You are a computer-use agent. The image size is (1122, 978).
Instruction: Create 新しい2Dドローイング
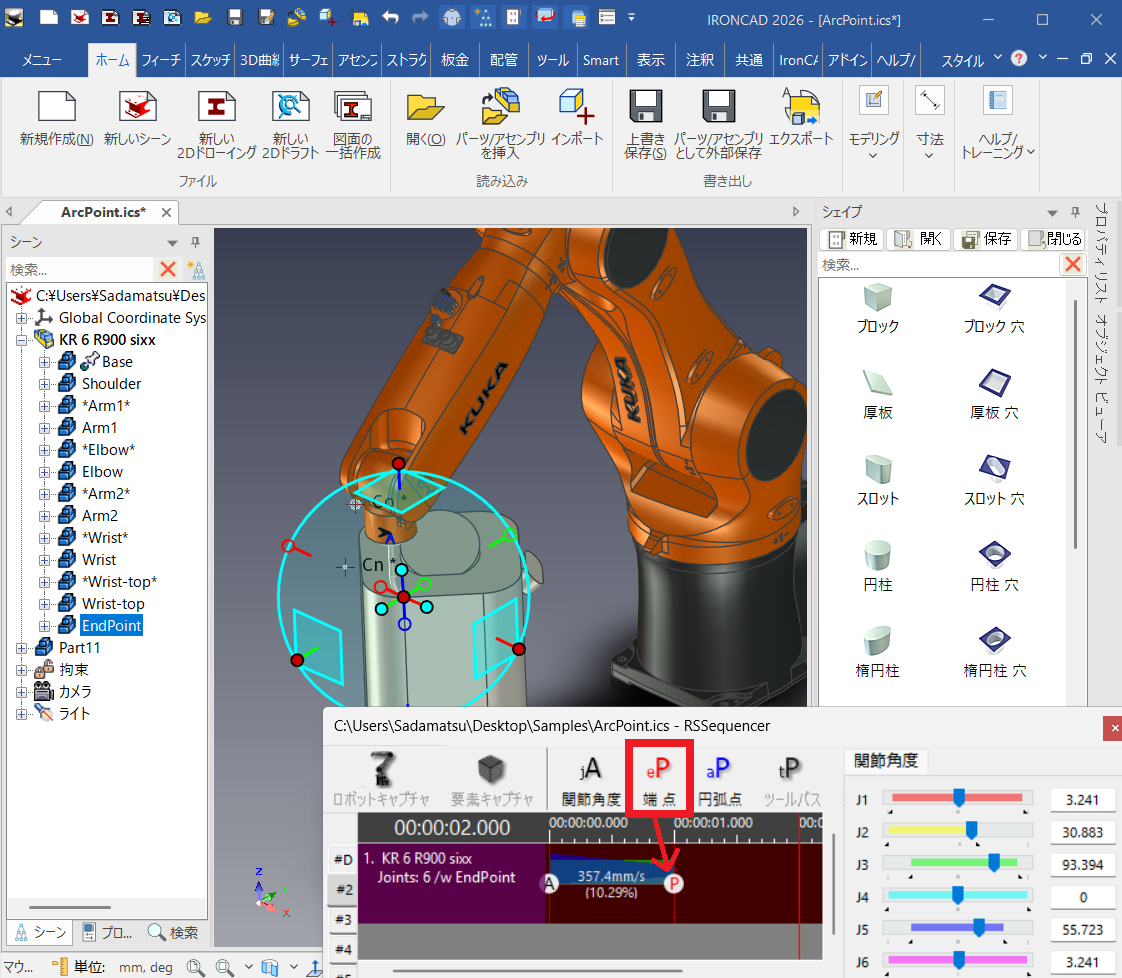216,124
